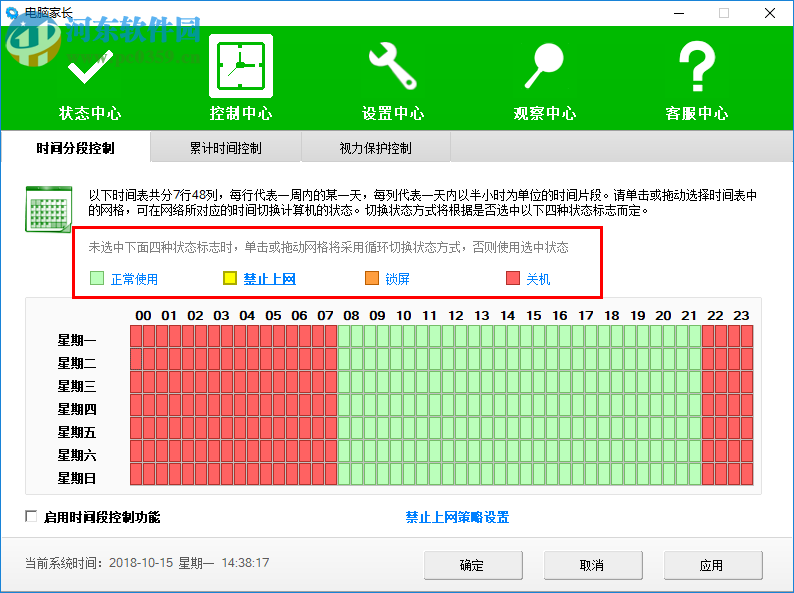Click the 确定 button

pos(473,565)
